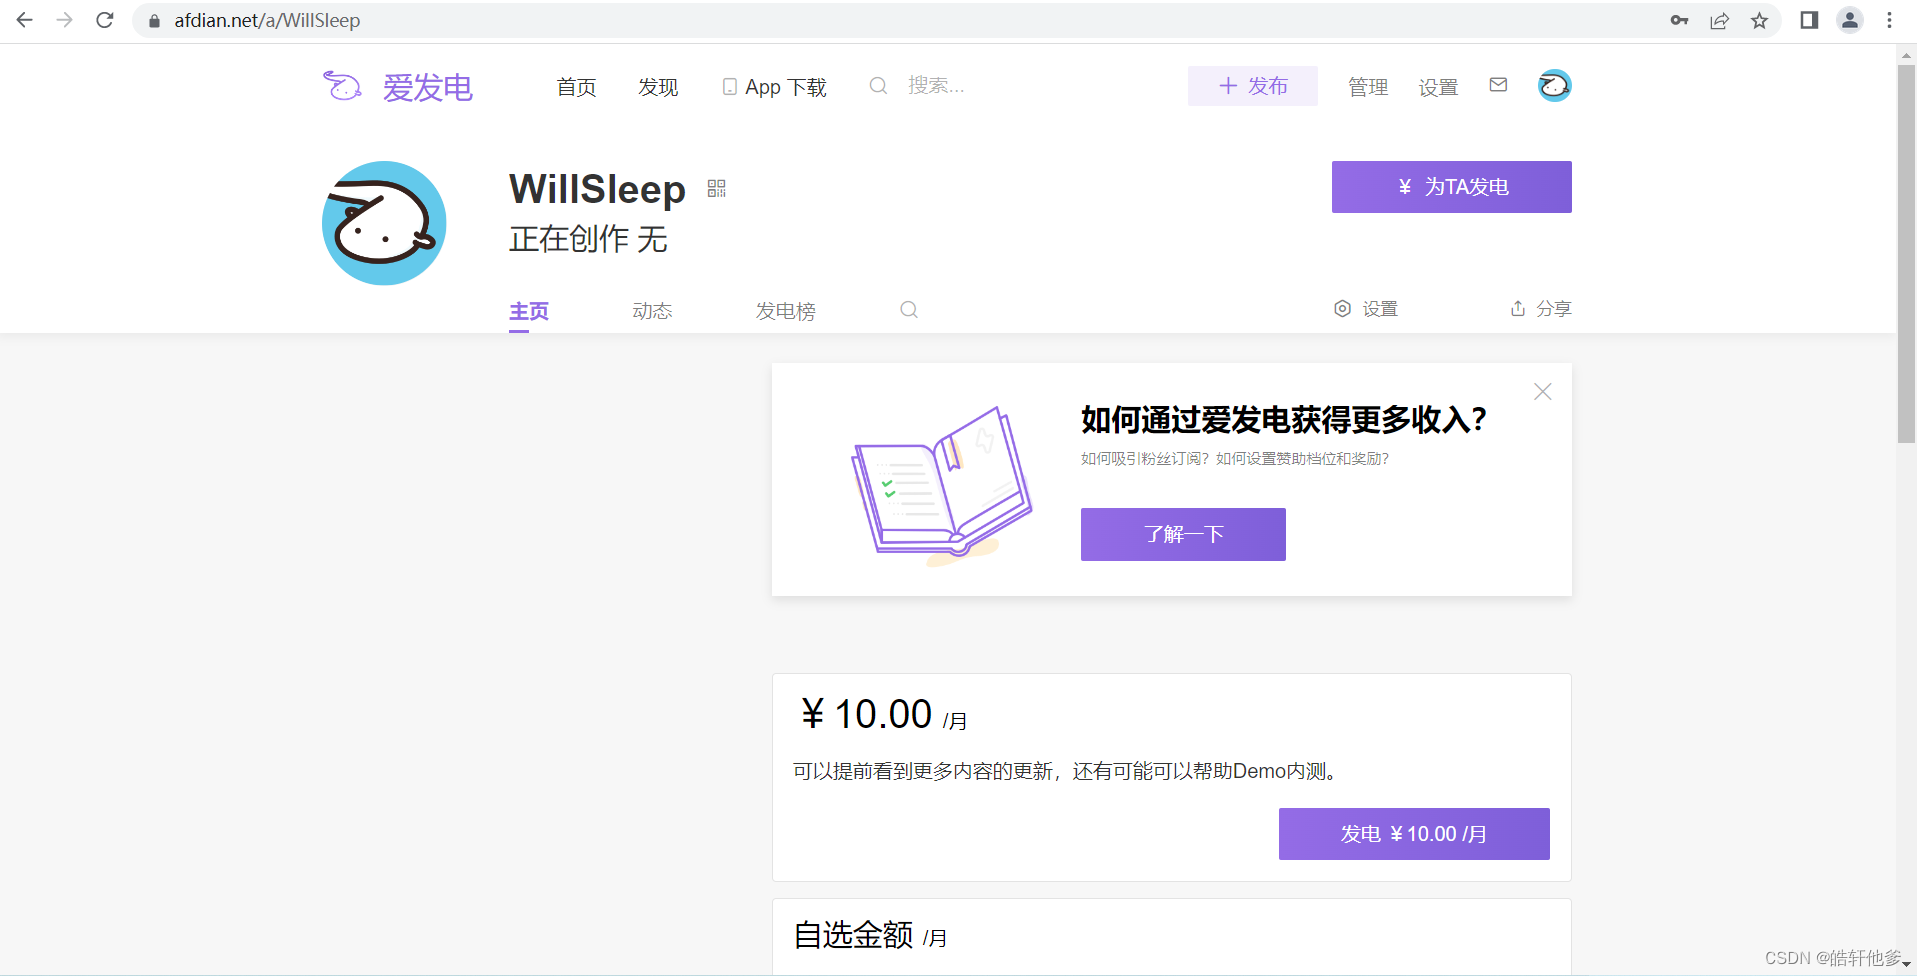This screenshot has height=976, width=1917.
Task: Click the open book illustration
Action: pyautogui.click(x=941, y=484)
